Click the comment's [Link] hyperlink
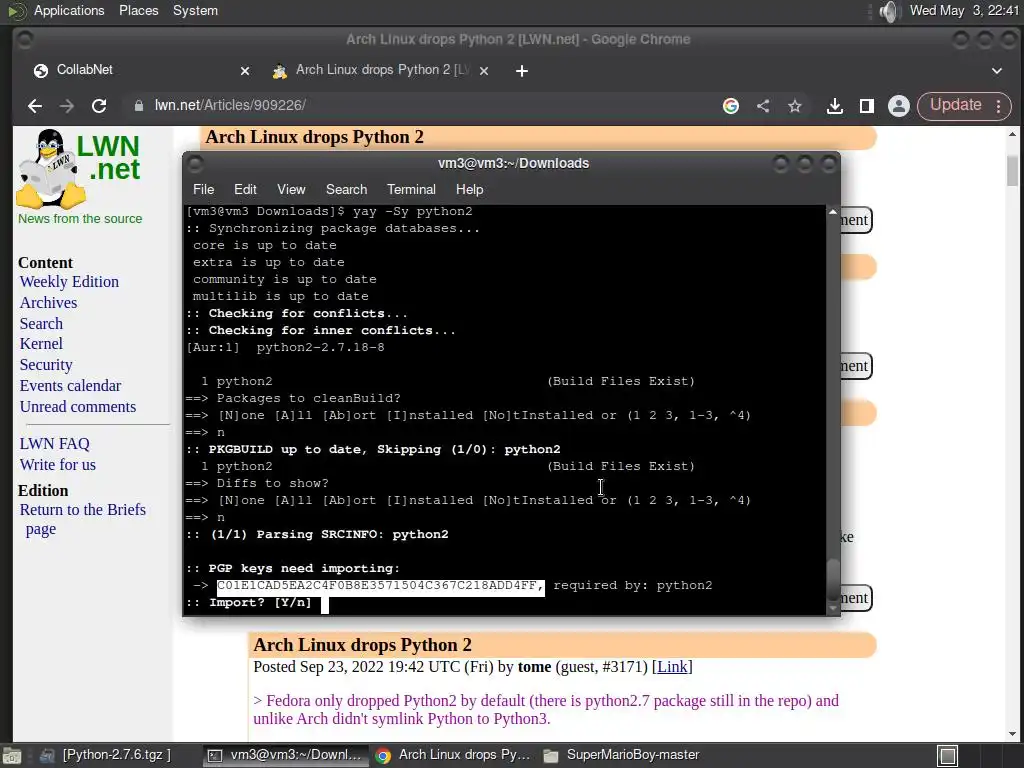 pyautogui.click(x=672, y=667)
